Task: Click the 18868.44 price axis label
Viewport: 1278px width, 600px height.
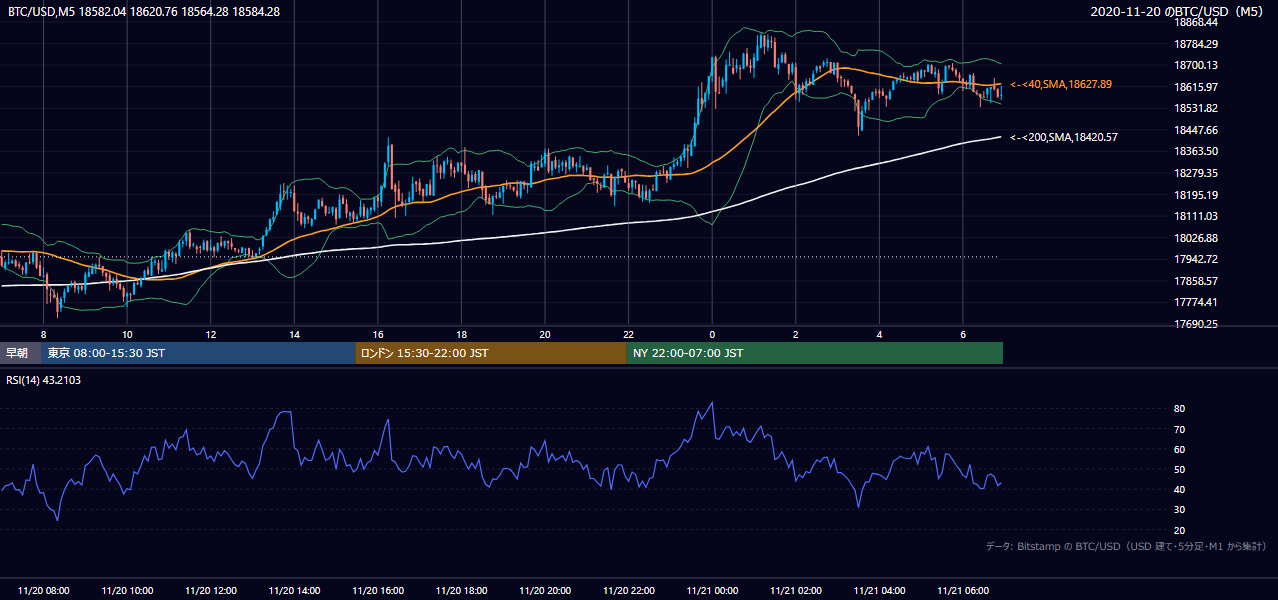Action: point(1196,22)
